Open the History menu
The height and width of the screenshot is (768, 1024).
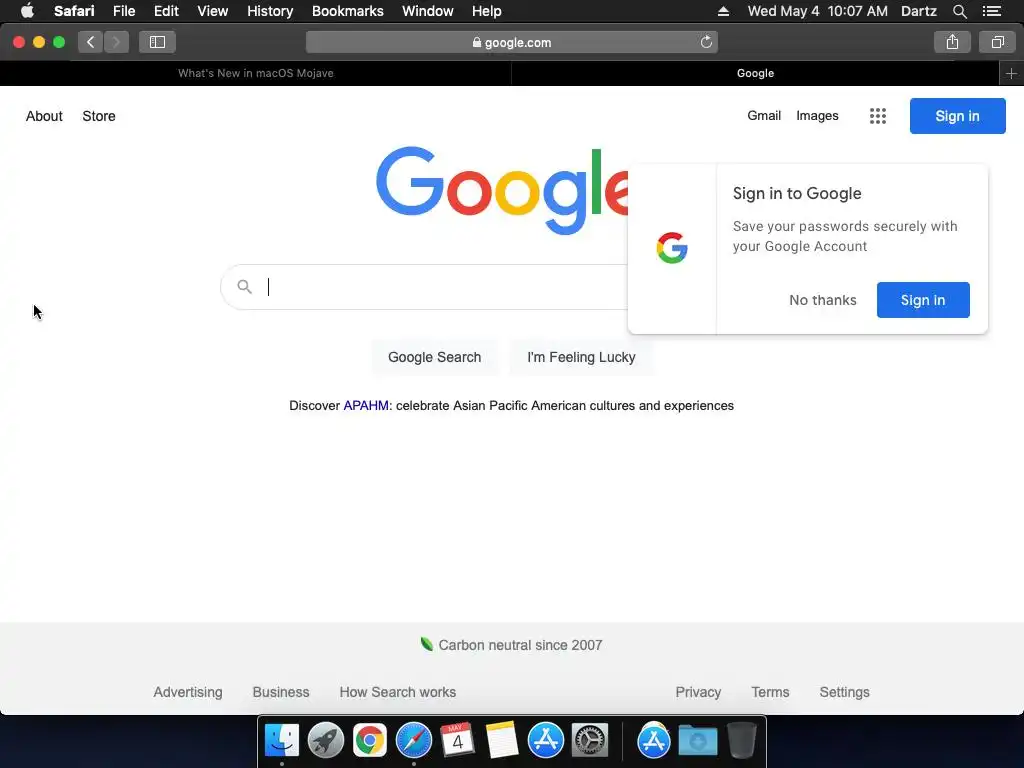click(x=270, y=11)
